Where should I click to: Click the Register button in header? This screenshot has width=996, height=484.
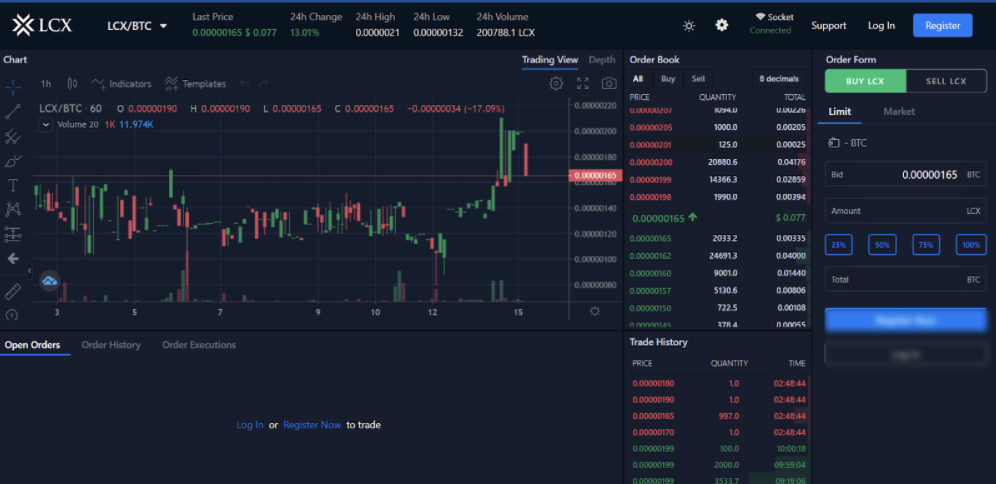[942, 25]
